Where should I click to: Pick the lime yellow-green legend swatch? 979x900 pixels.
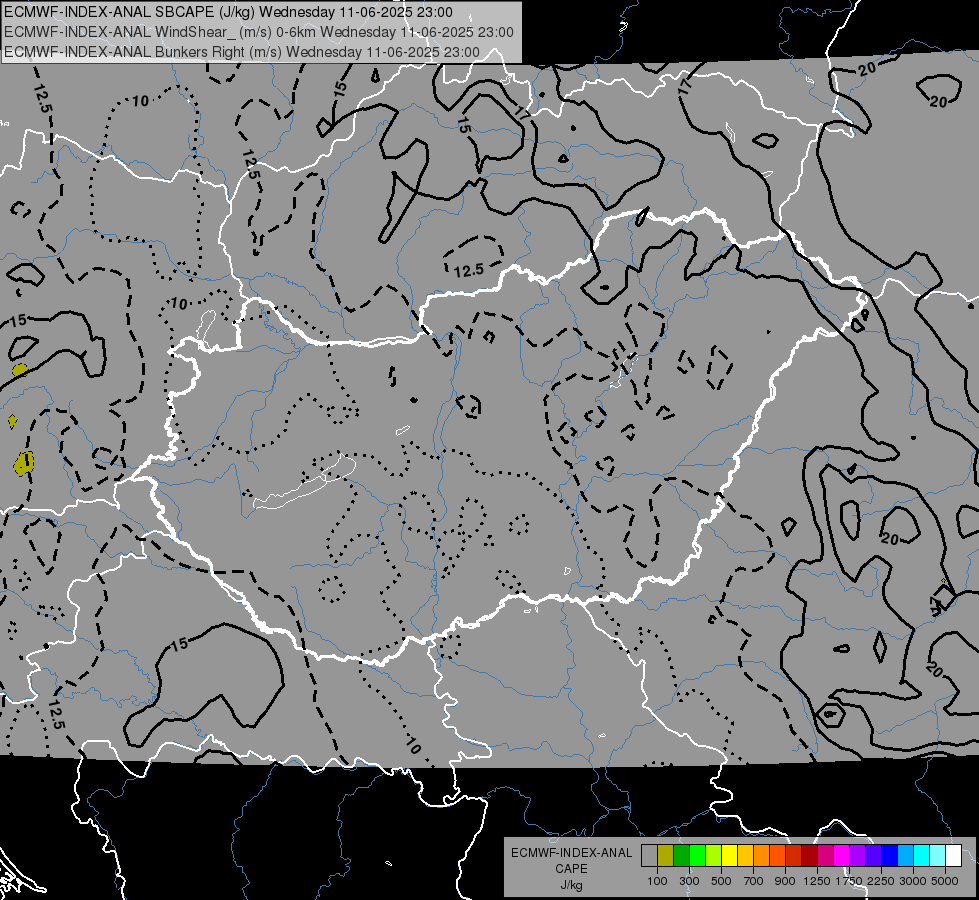(713, 856)
